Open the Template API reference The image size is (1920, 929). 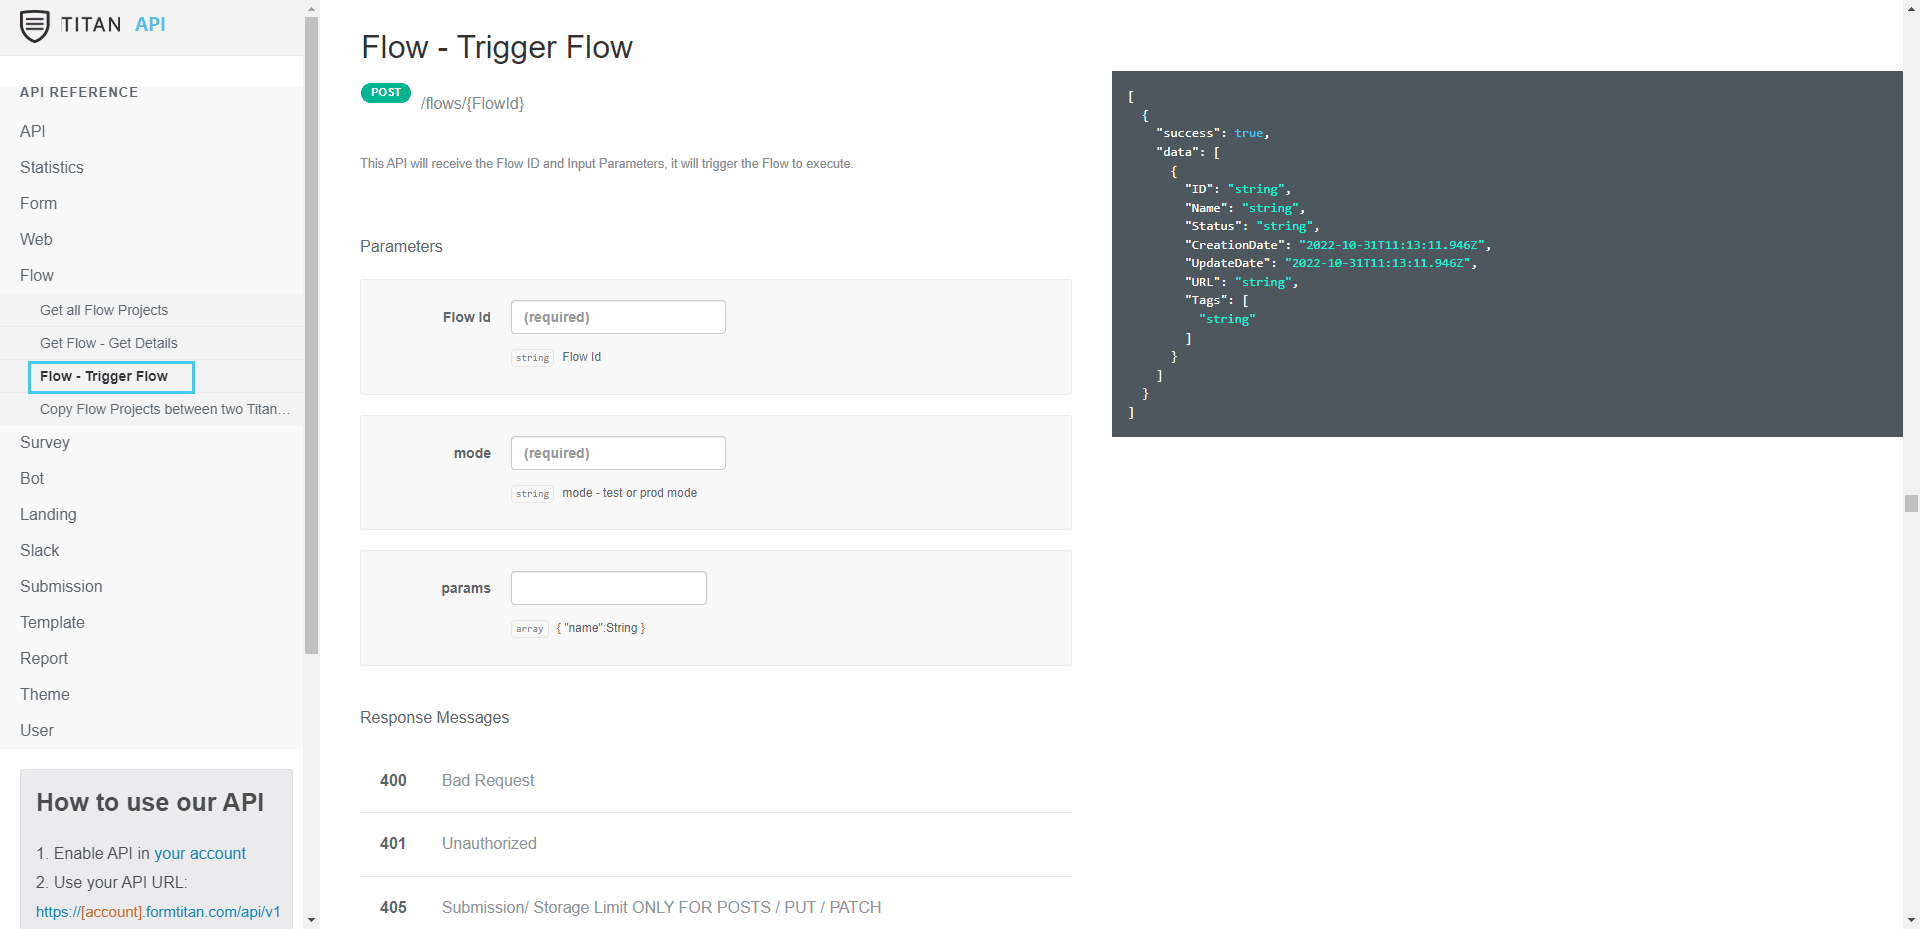(52, 622)
